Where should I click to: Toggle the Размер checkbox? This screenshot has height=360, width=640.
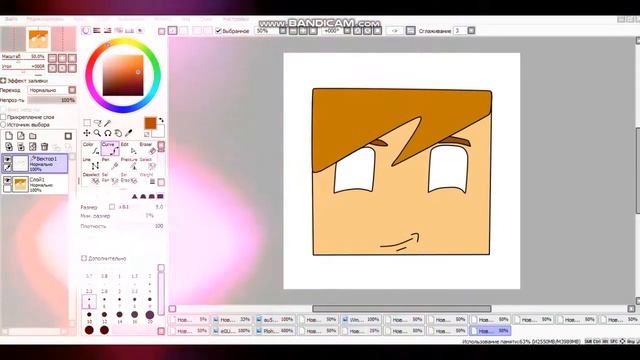coord(112,207)
